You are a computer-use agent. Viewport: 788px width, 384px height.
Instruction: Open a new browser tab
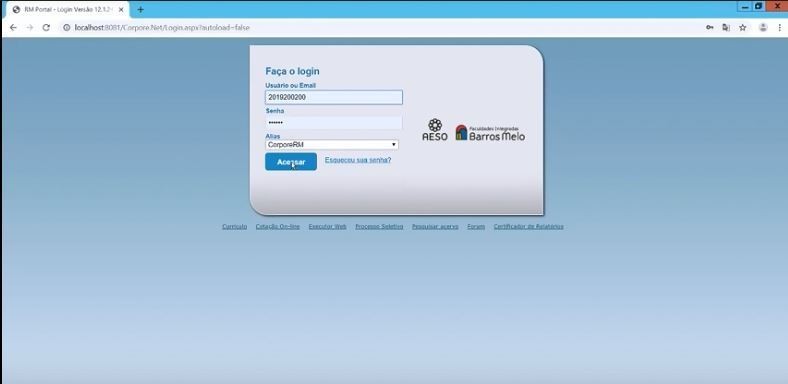coord(140,10)
